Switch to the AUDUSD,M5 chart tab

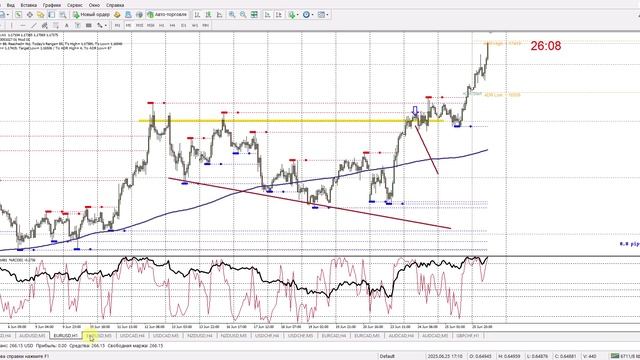pos(32,336)
